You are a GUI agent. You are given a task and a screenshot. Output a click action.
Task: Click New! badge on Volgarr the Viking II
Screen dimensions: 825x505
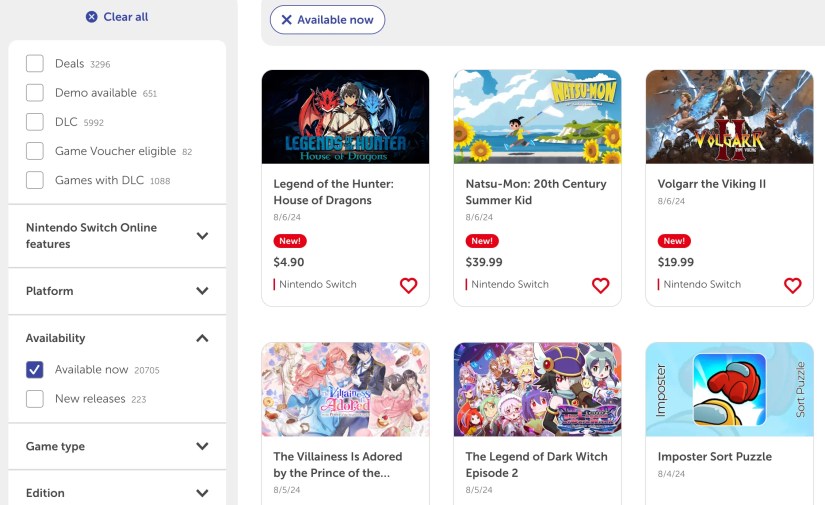click(674, 241)
